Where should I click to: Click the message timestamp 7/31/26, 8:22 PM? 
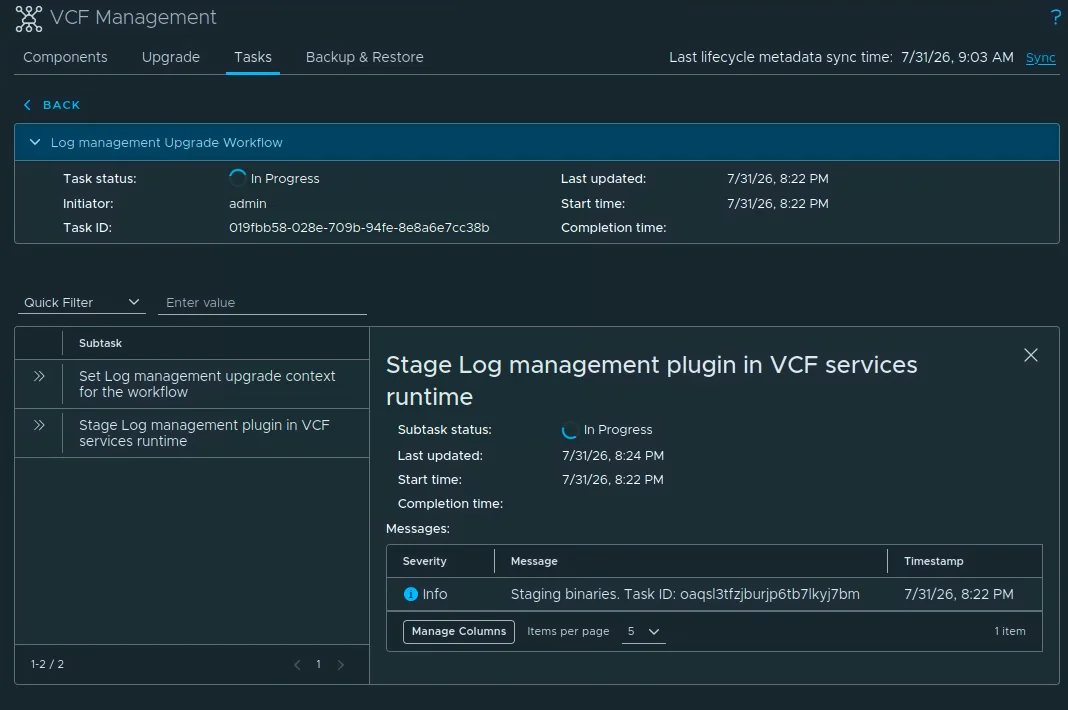958,594
